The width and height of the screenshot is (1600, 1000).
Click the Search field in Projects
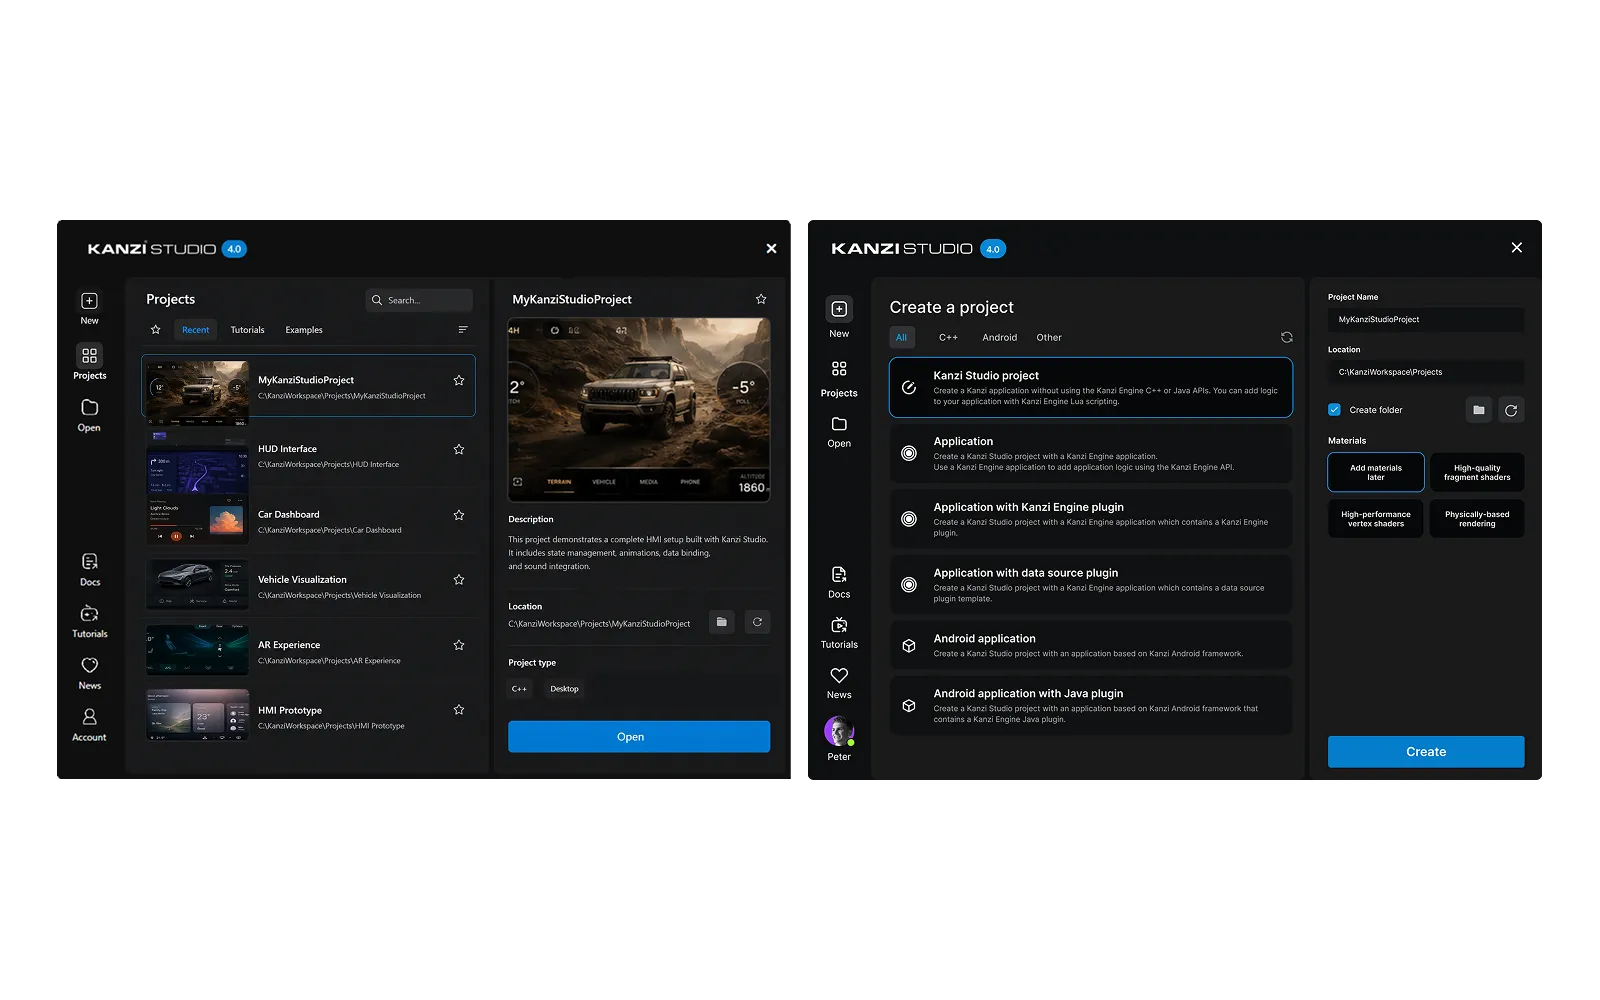coord(419,300)
